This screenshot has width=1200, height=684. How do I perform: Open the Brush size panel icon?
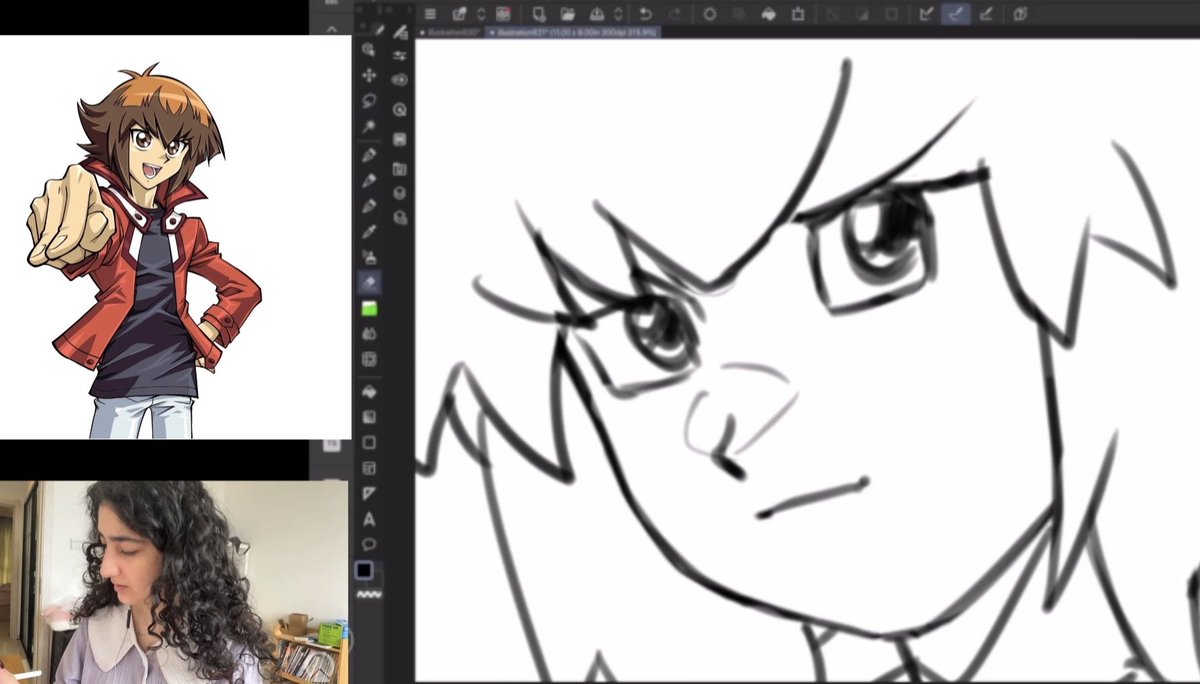tap(400, 81)
